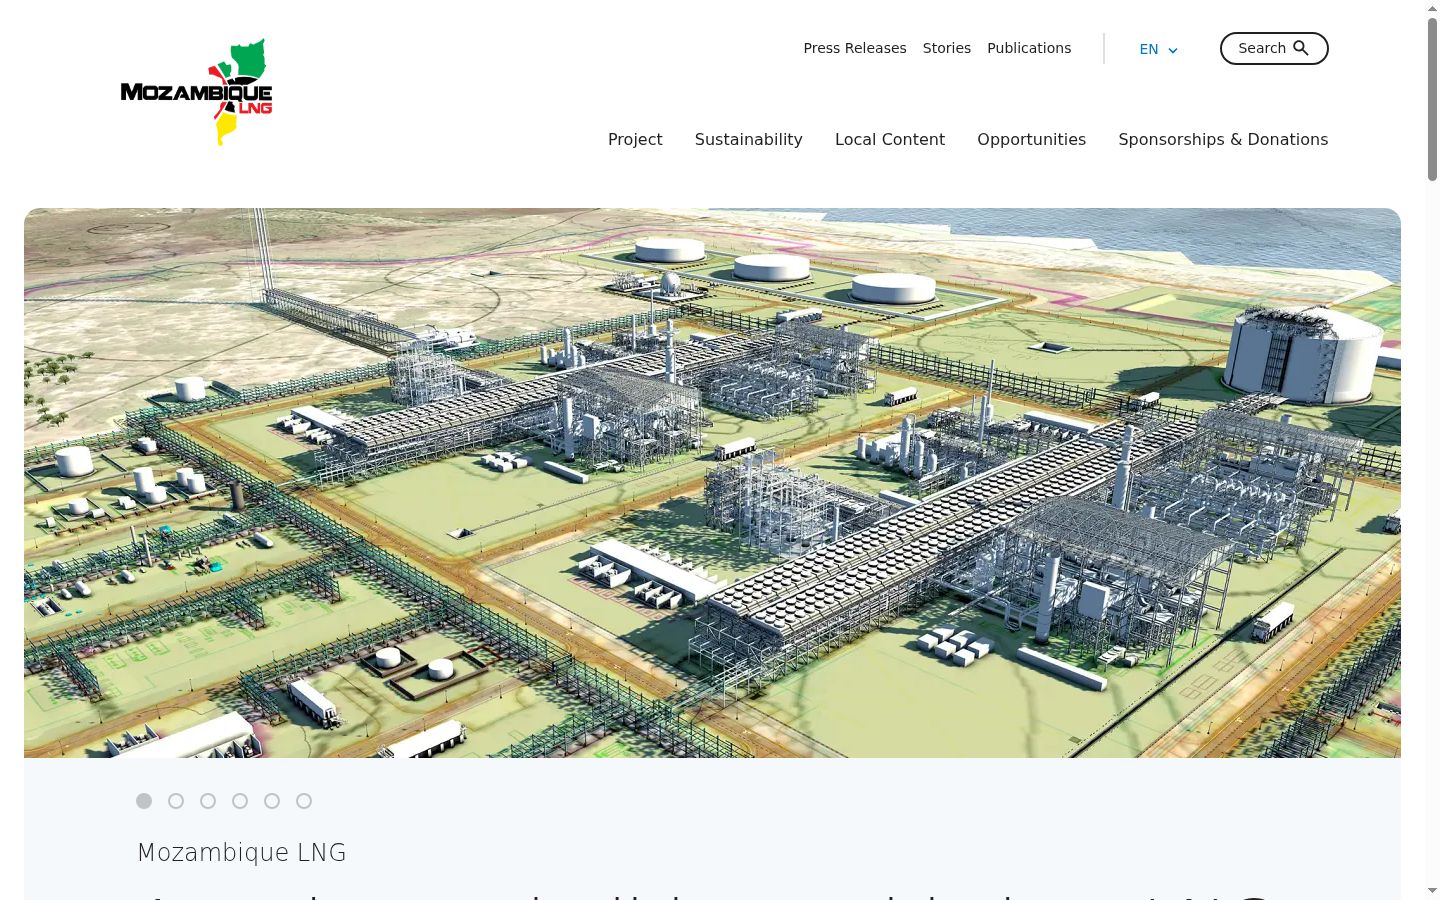Open the Project menu
The image size is (1440, 900).
pos(635,139)
